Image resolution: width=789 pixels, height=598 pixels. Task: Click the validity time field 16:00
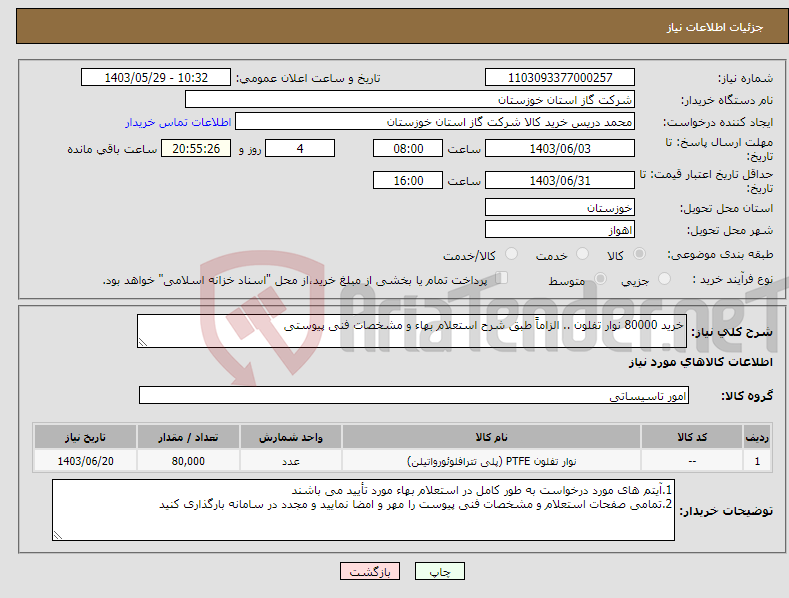(408, 180)
